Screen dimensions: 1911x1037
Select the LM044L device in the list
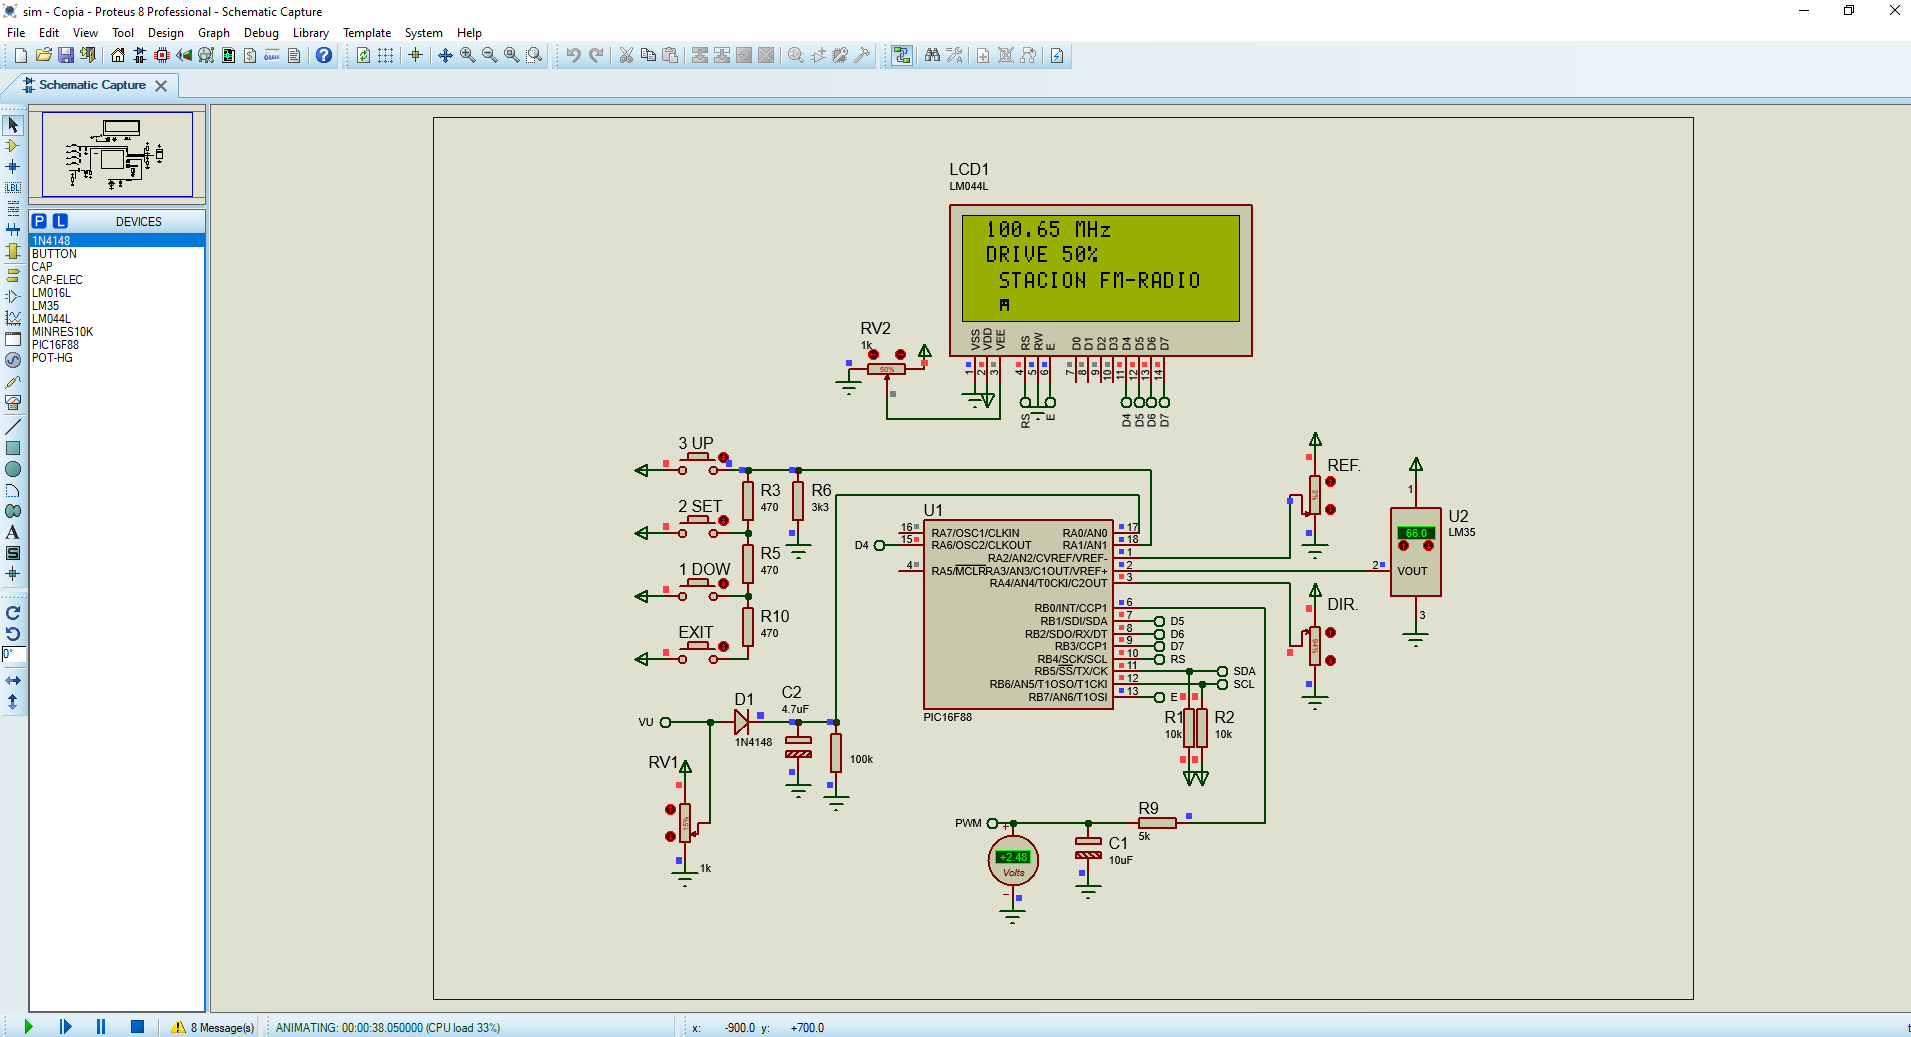click(117, 319)
